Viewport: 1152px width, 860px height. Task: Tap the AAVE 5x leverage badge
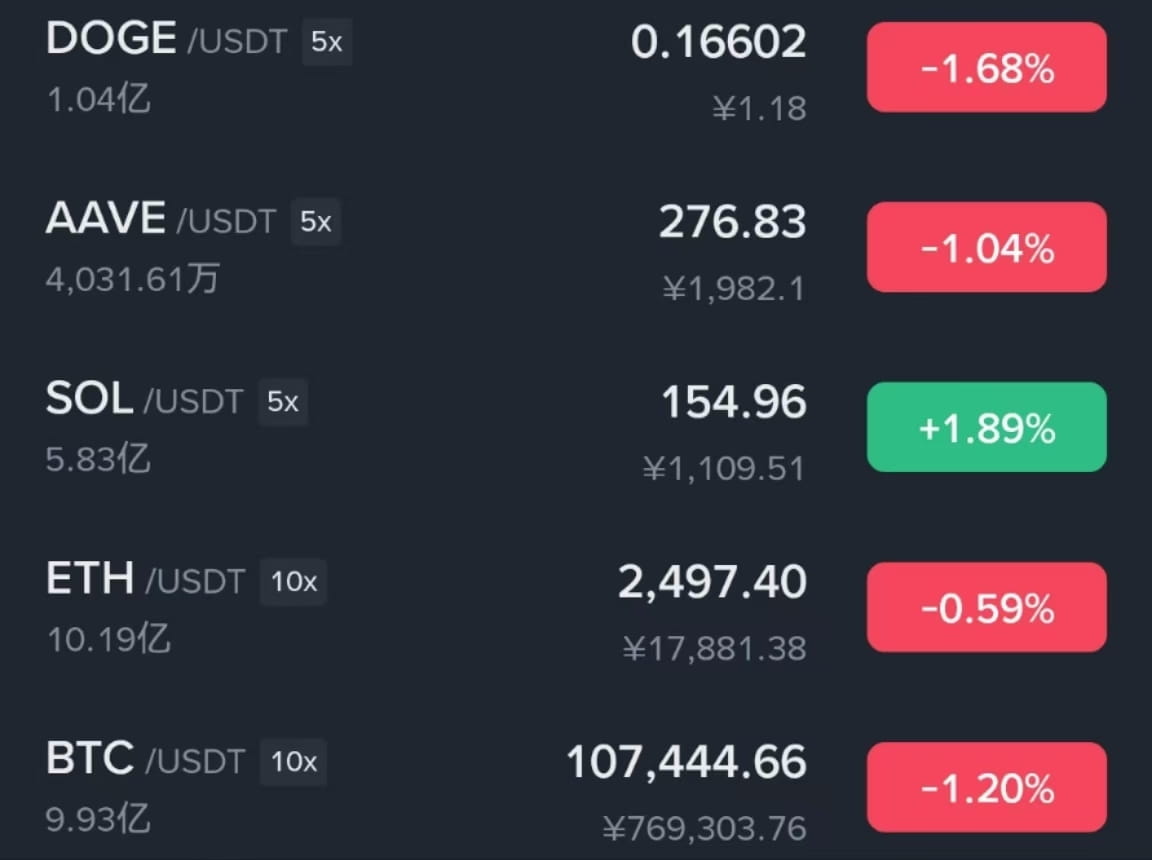[x=316, y=221]
